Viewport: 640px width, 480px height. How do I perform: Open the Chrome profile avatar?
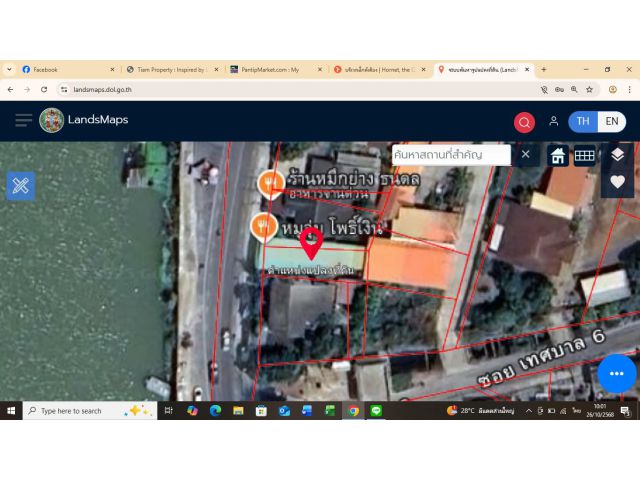(612, 89)
